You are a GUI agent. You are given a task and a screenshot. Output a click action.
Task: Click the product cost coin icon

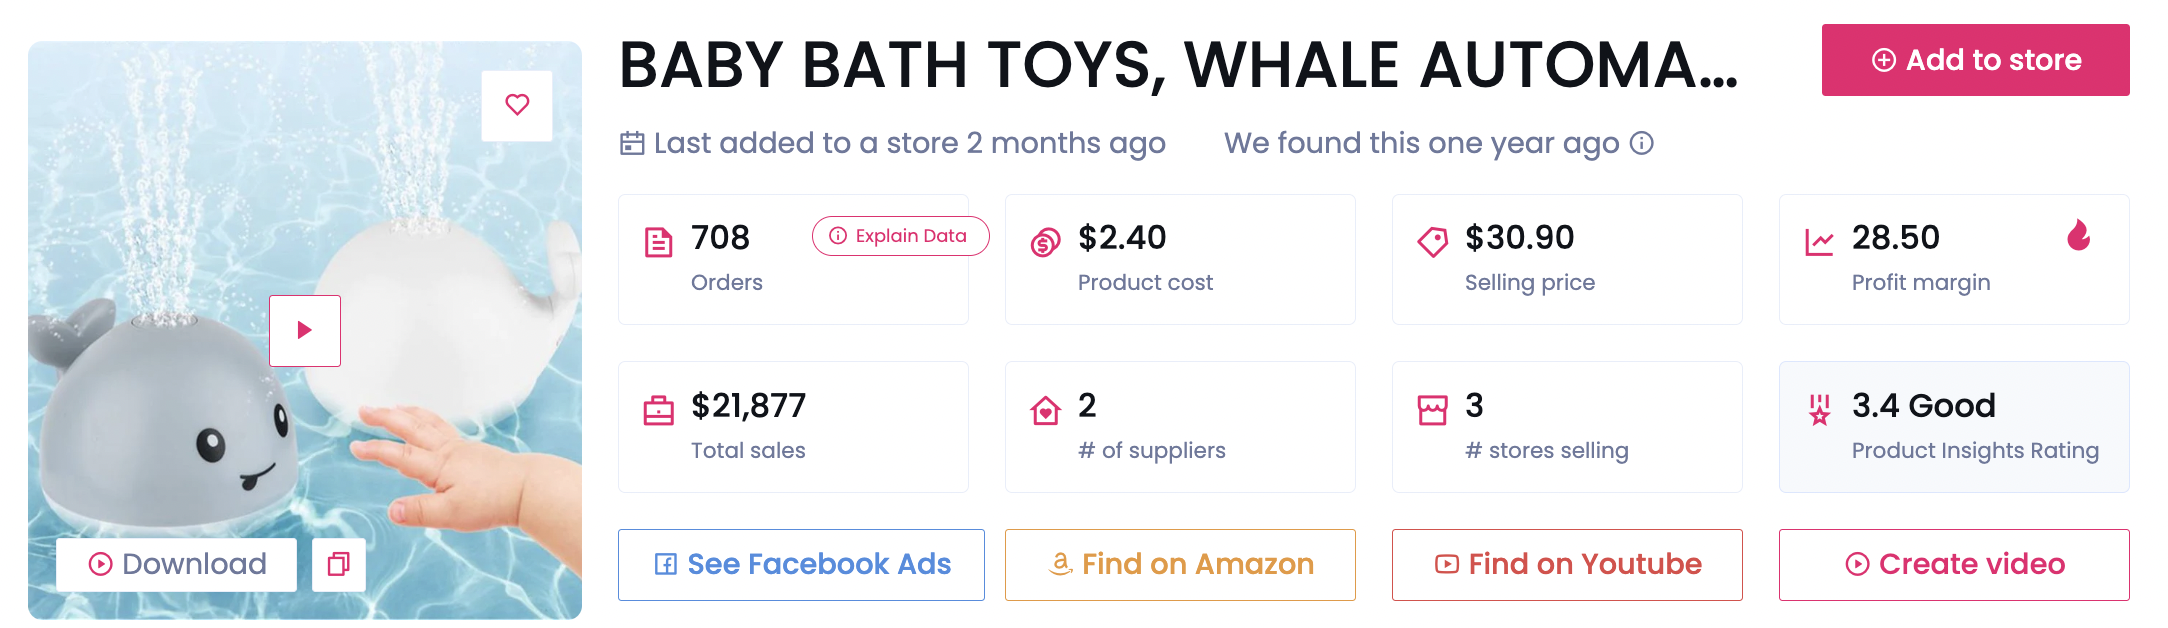(x=1045, y=242)
